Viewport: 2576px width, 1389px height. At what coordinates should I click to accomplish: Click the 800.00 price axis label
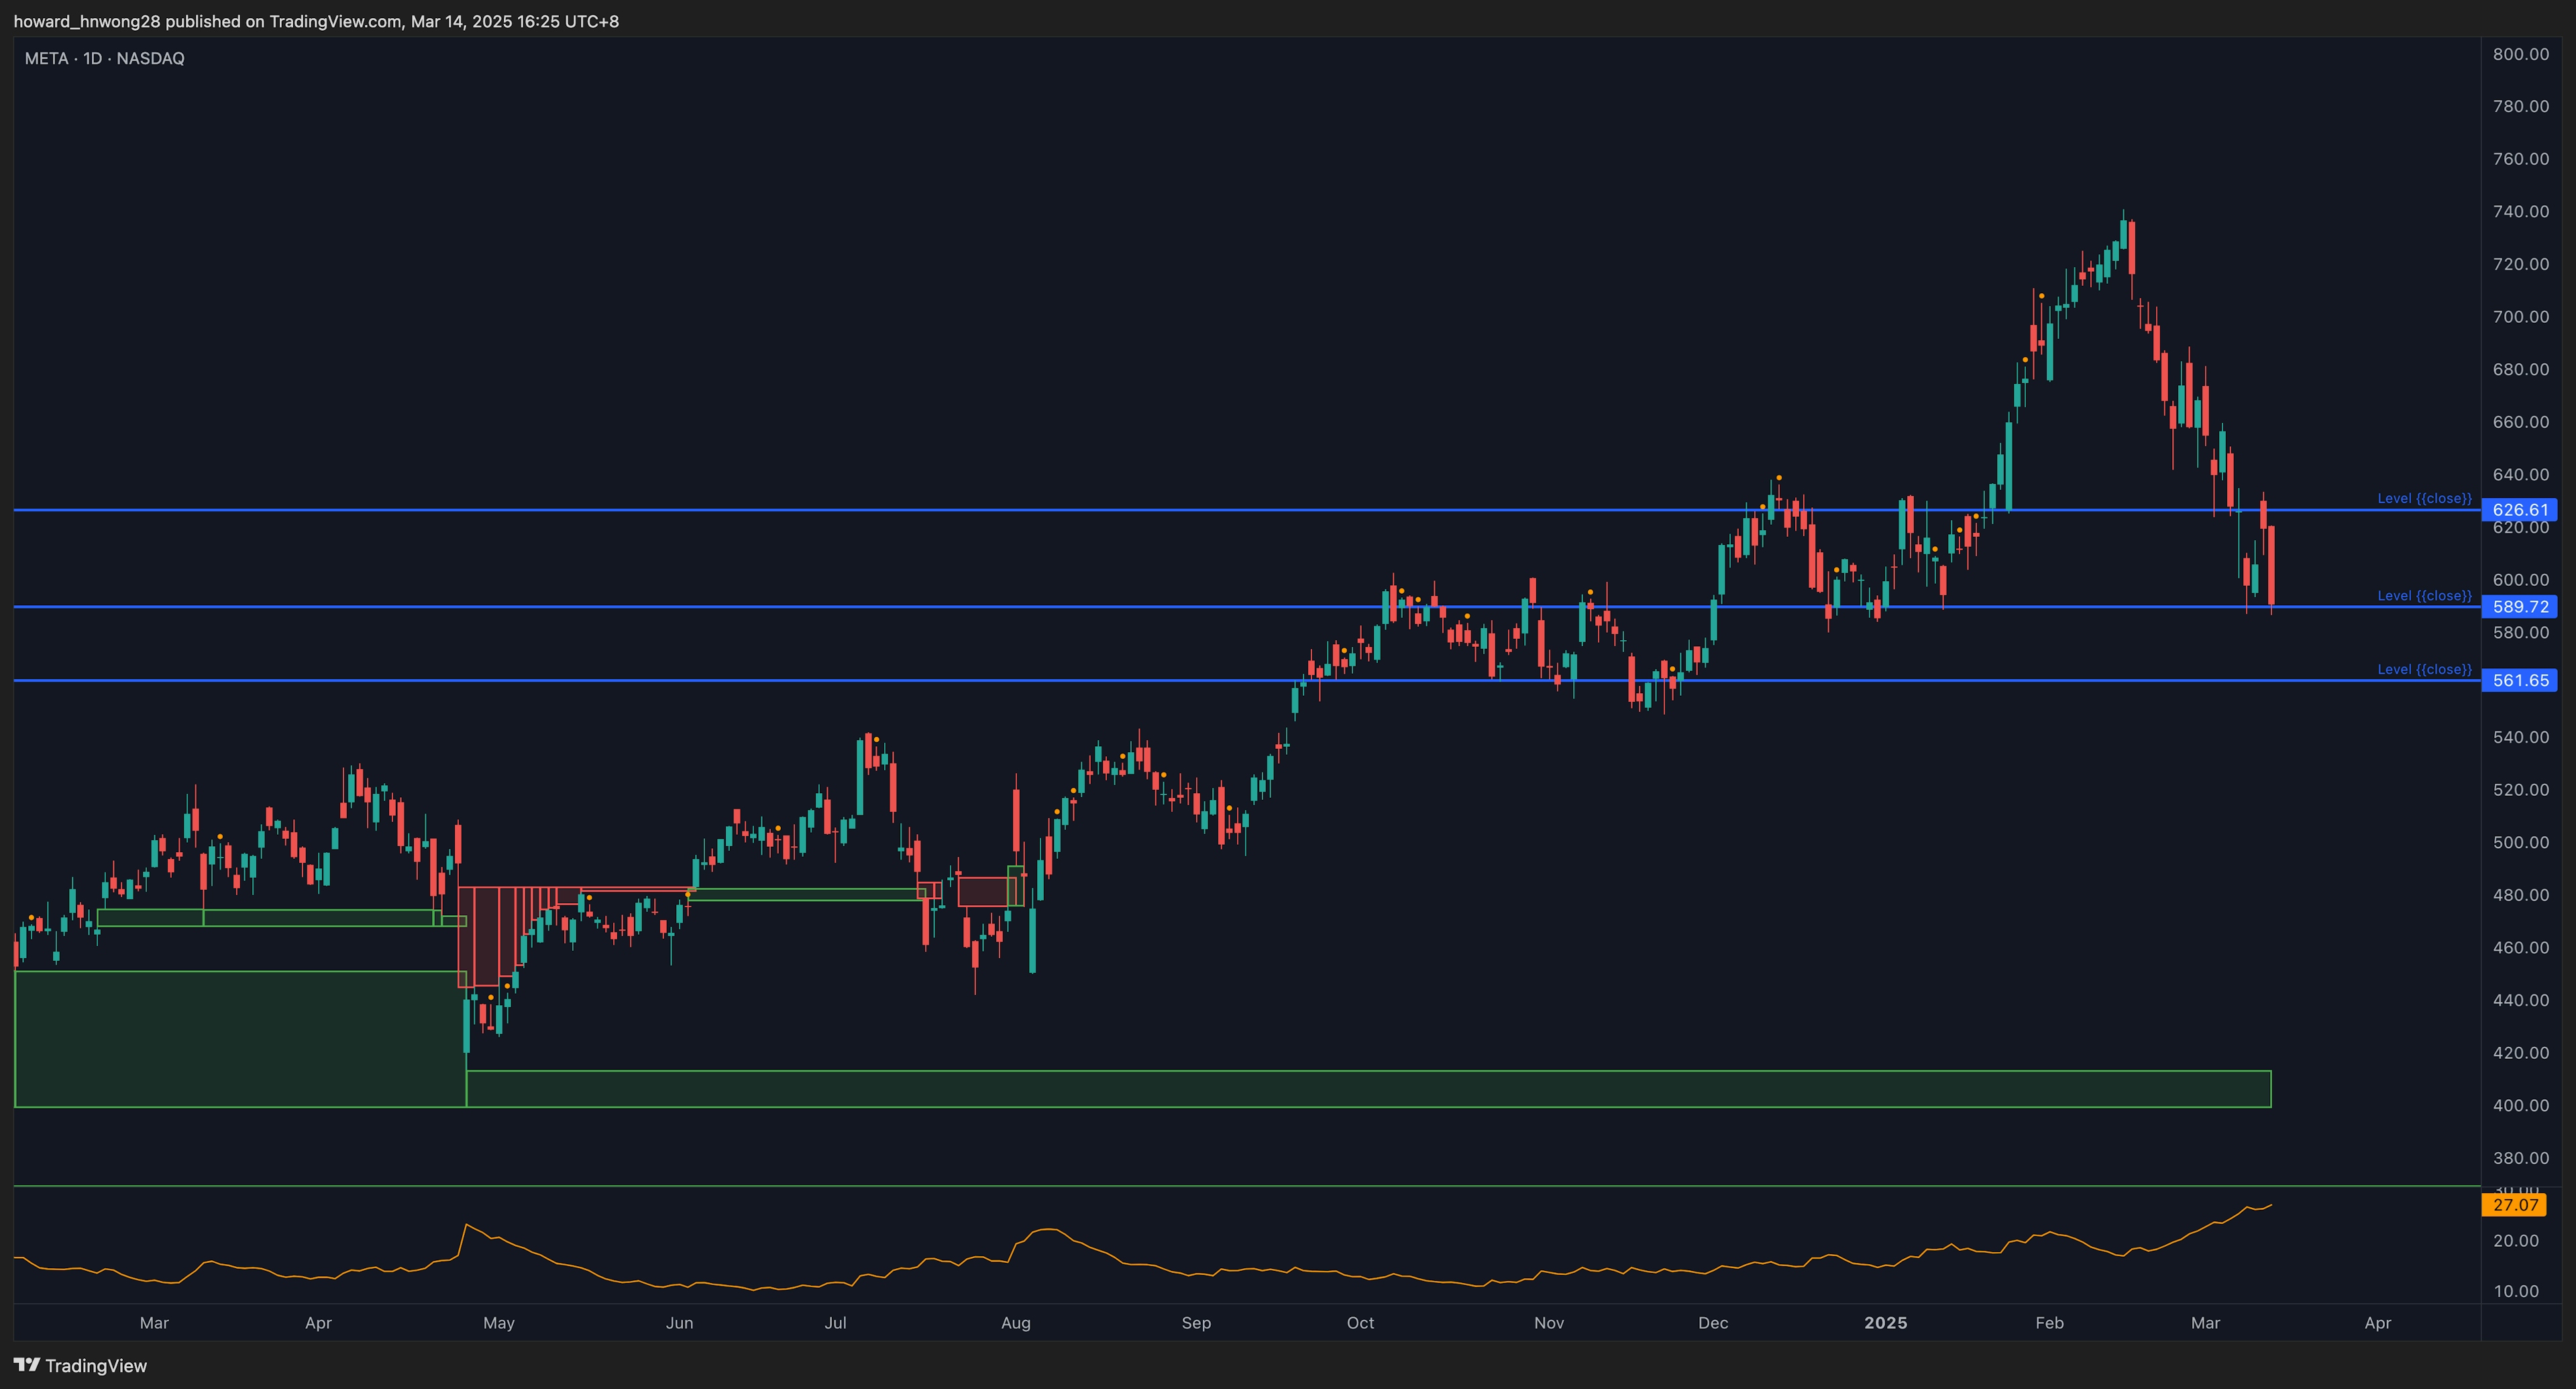[2520, 54]
